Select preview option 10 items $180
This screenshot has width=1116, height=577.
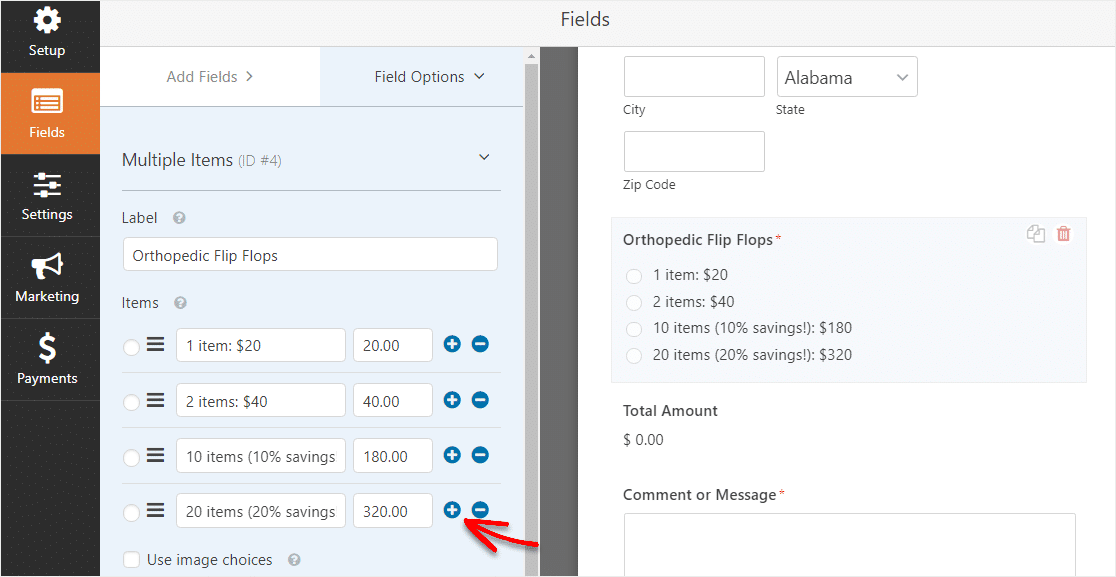tap(633, 330)
